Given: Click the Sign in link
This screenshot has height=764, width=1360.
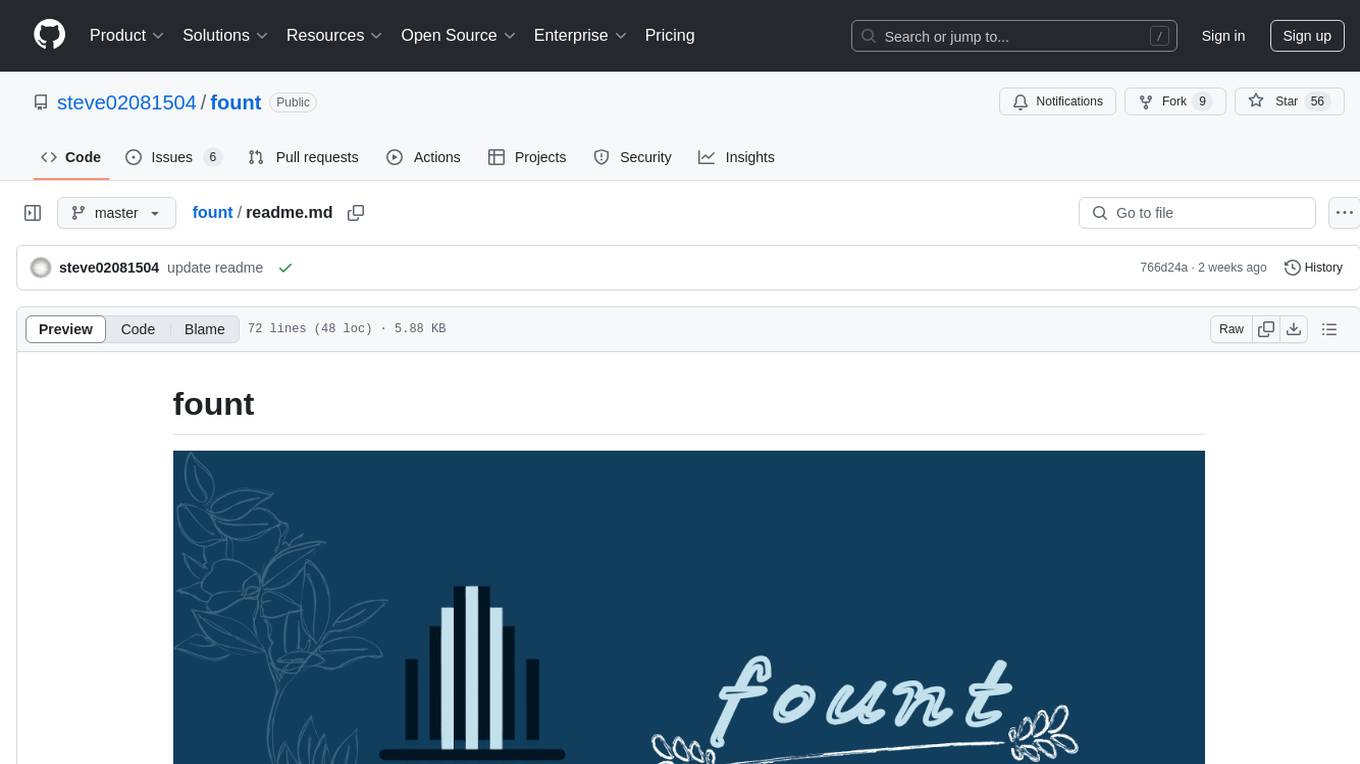Looking at the screenshot, I should pyautogui.click(x=1223, y=36).
